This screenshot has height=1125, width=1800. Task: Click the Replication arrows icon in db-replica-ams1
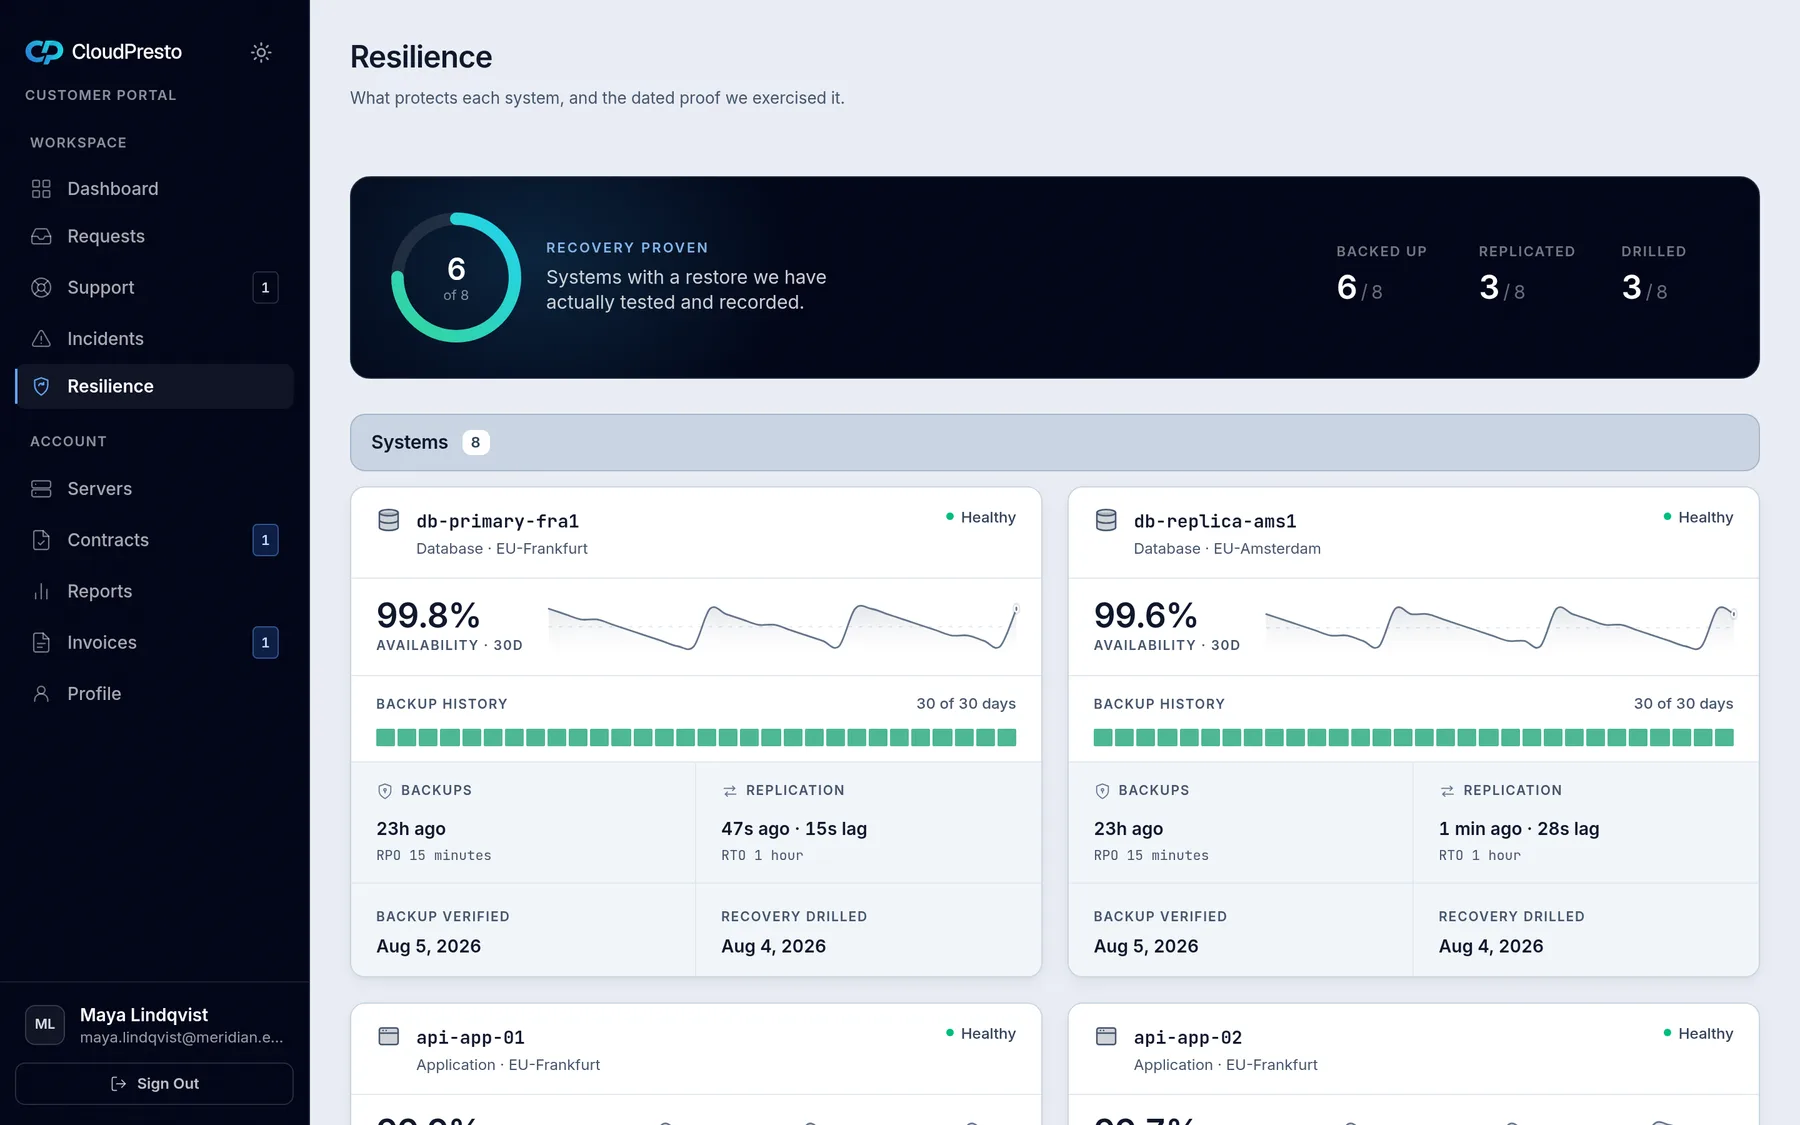[1447, 791]
